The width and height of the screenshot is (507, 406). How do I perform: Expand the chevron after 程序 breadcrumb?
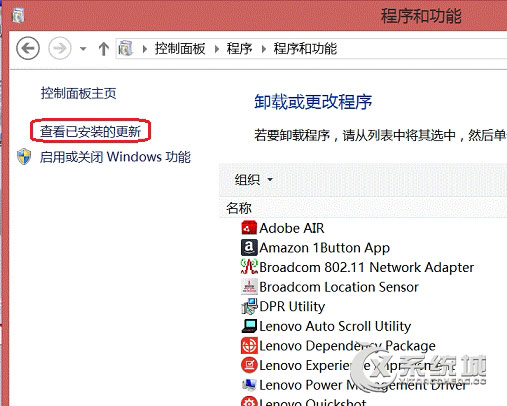click(x=264, y=49)
